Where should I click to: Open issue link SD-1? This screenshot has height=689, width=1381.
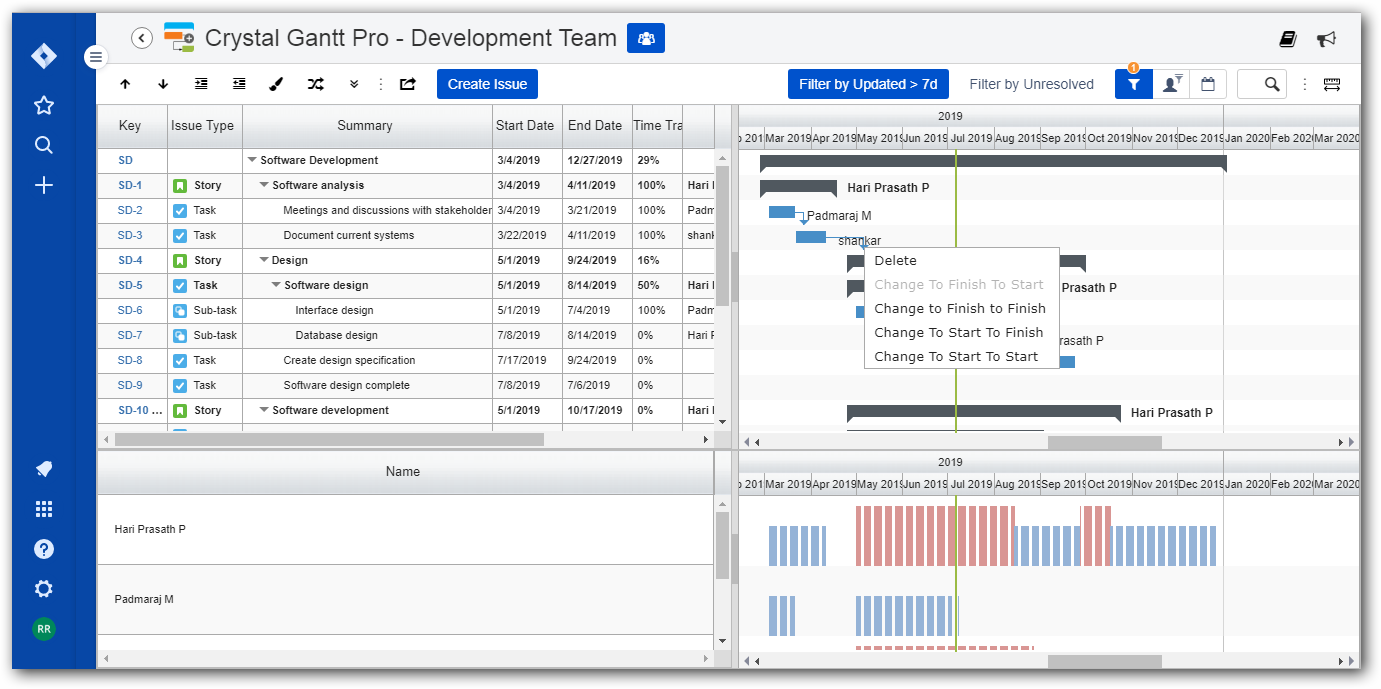pyautogui.click(x=130, y=185)
